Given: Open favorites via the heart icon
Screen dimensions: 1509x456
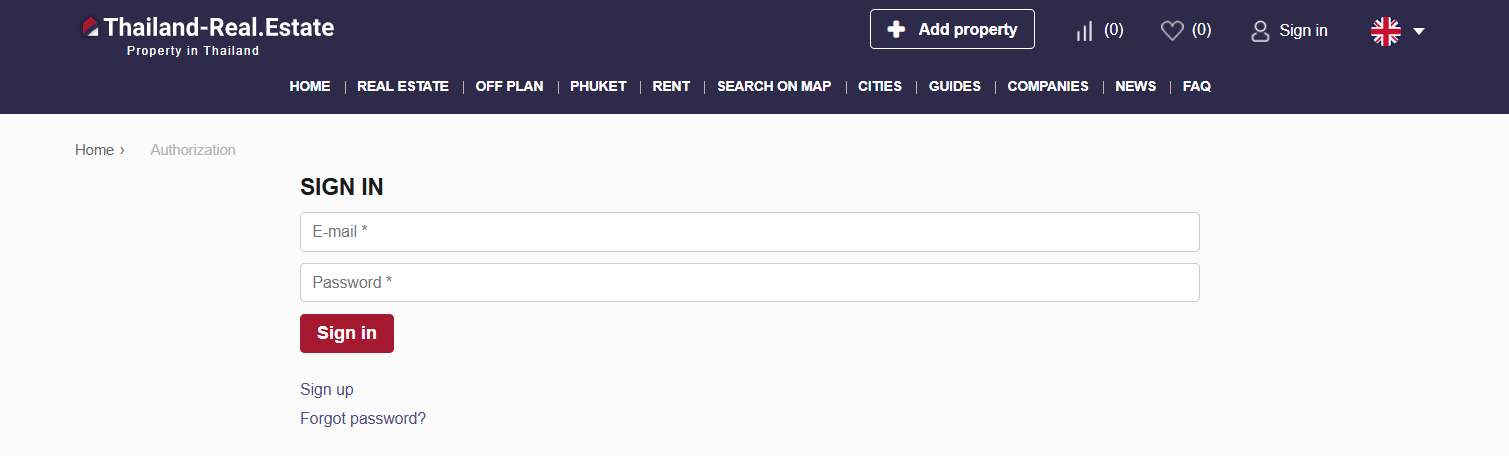Looking at the screenshot, I should (1171, 31).
